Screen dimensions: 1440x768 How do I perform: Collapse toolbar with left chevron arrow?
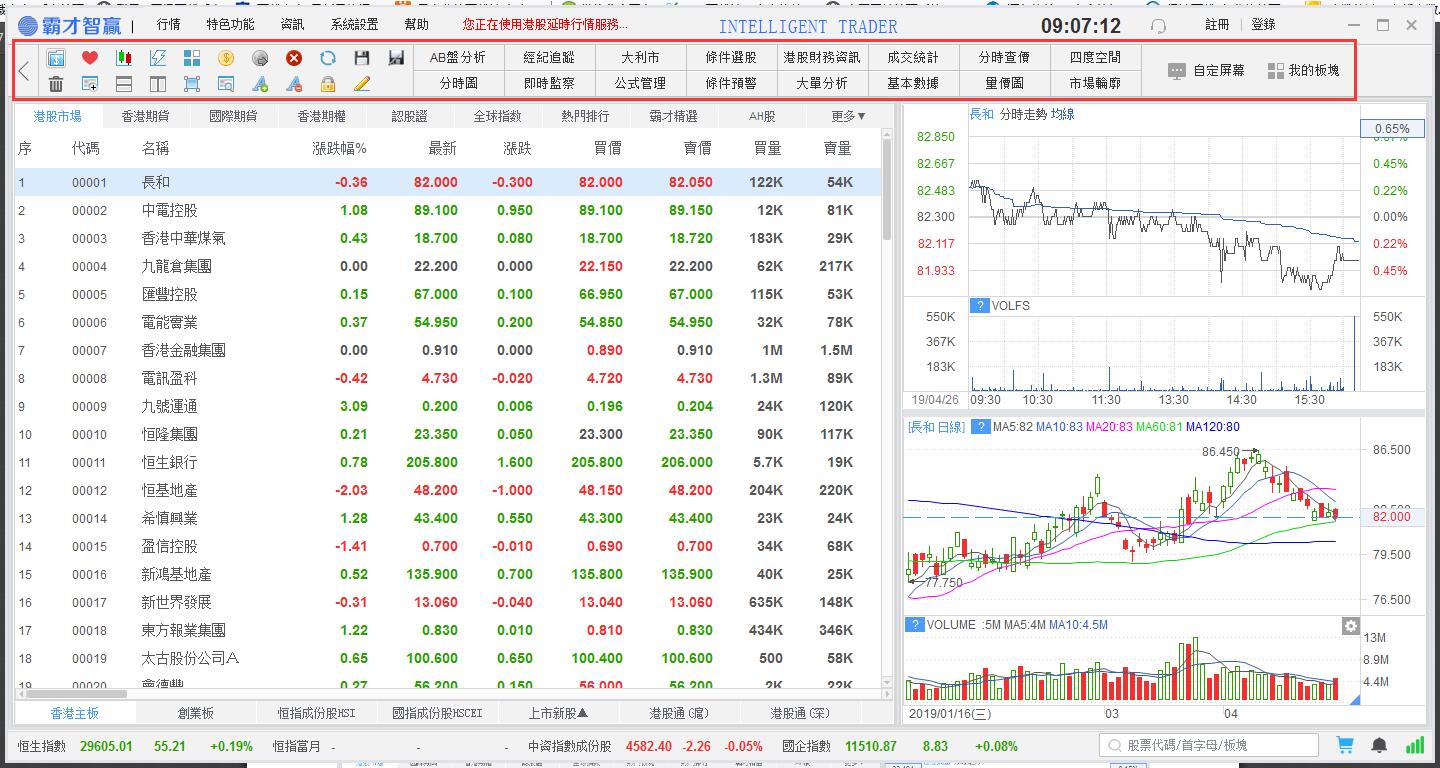pyautogui.click(x=25, y=70)
